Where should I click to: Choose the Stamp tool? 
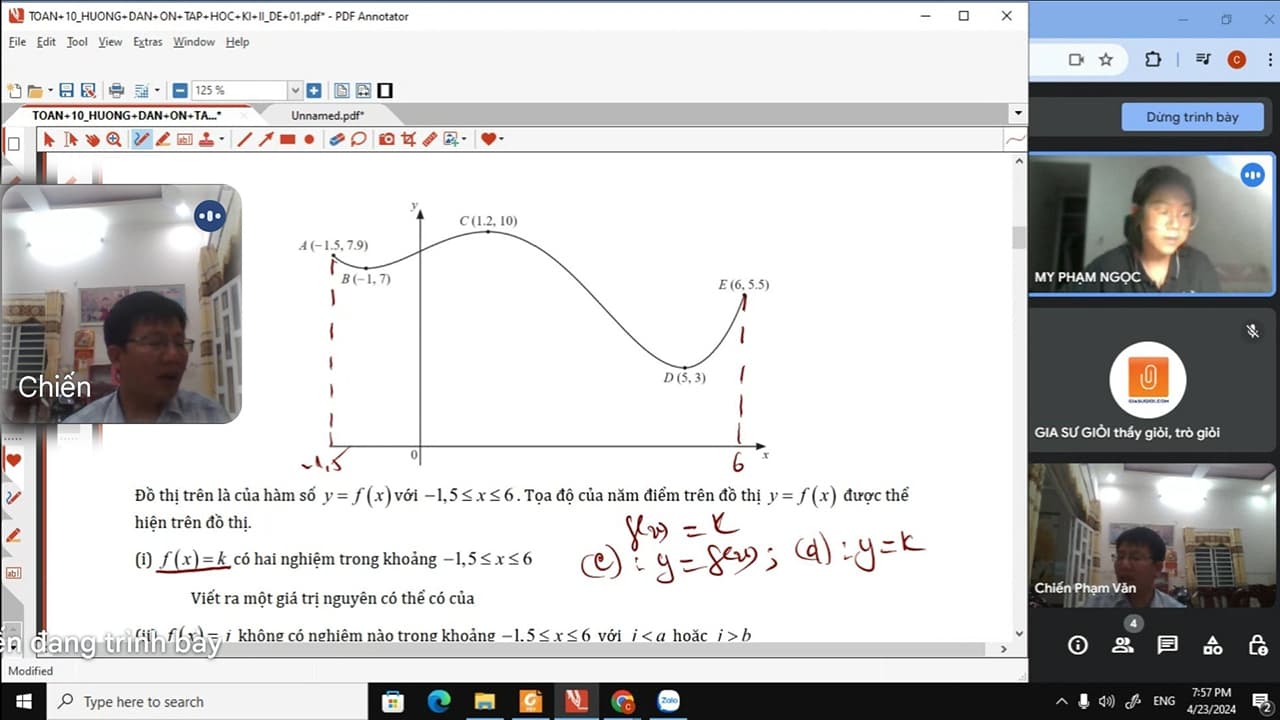[207, 139]
